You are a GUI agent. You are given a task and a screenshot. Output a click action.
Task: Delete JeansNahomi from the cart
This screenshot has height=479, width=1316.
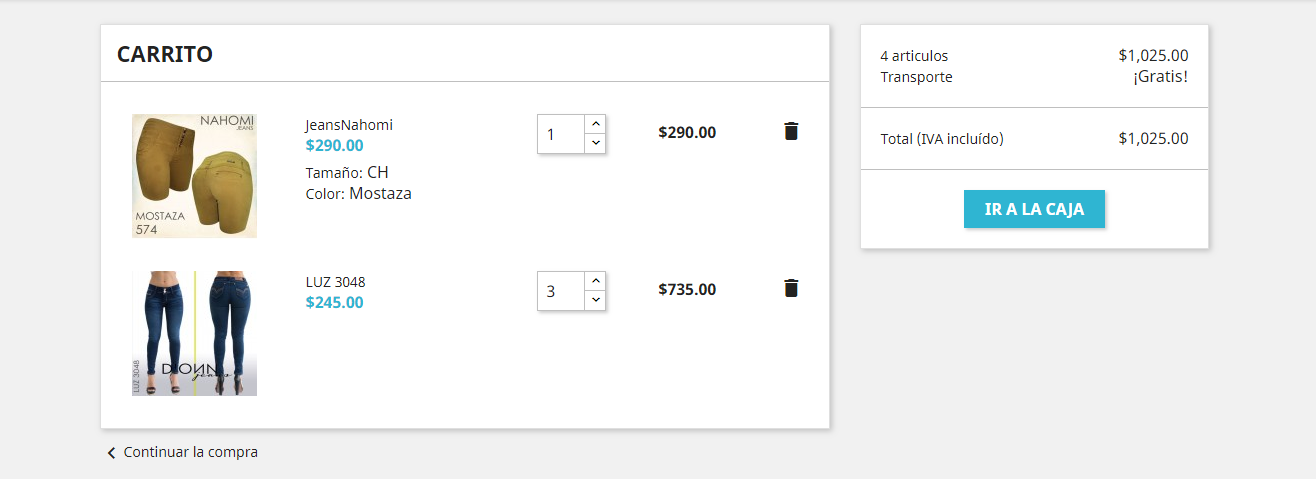tap(791, 131)
